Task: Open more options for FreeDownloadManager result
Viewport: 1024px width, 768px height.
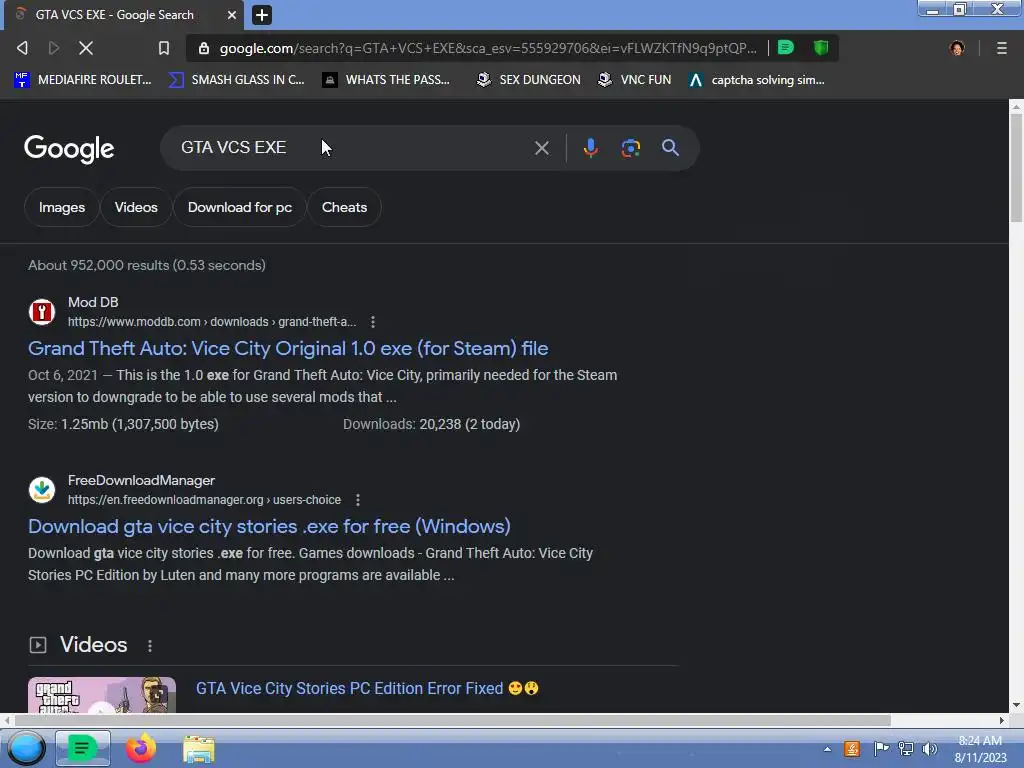Action: click(357, 500)
